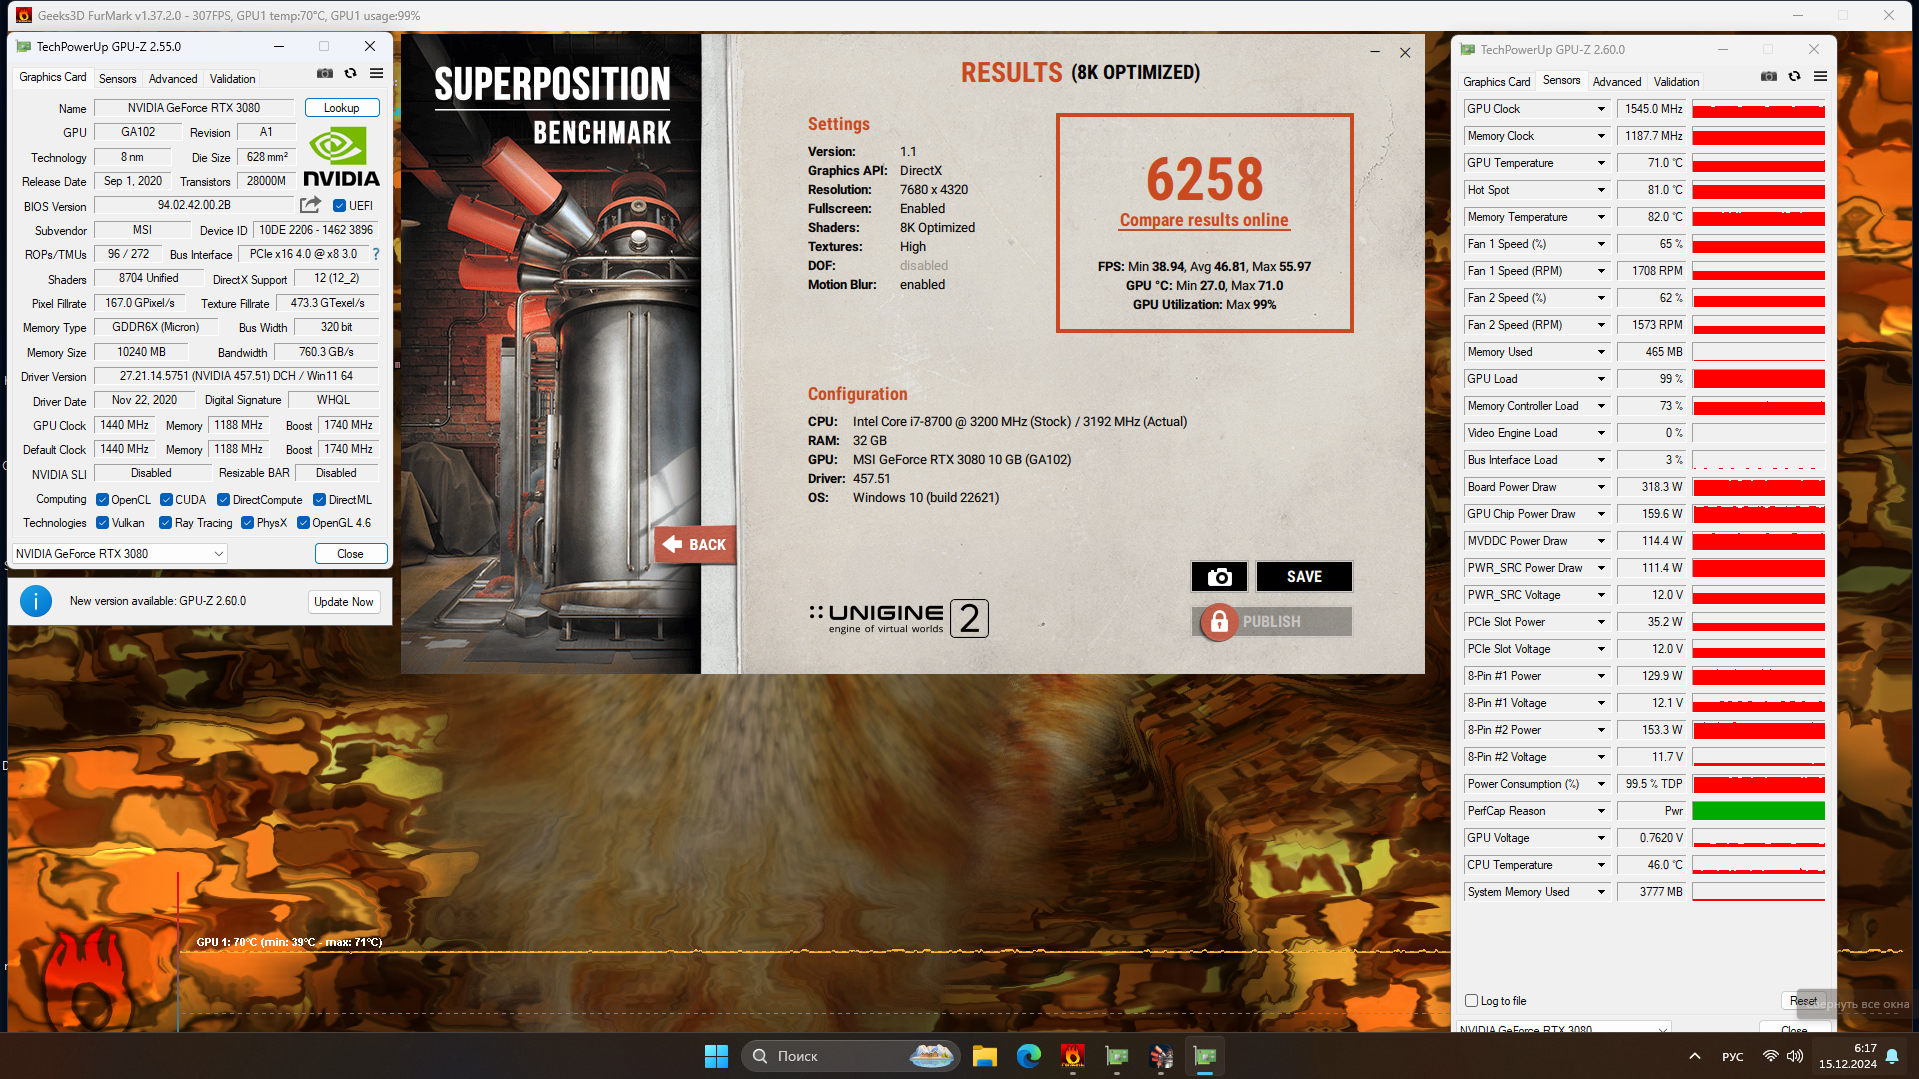The width and height of the screenshot is (1919, 1079).
Task: Switch to Validation tab in GPU-Z 2.60.0
Action: (1677, 82)
